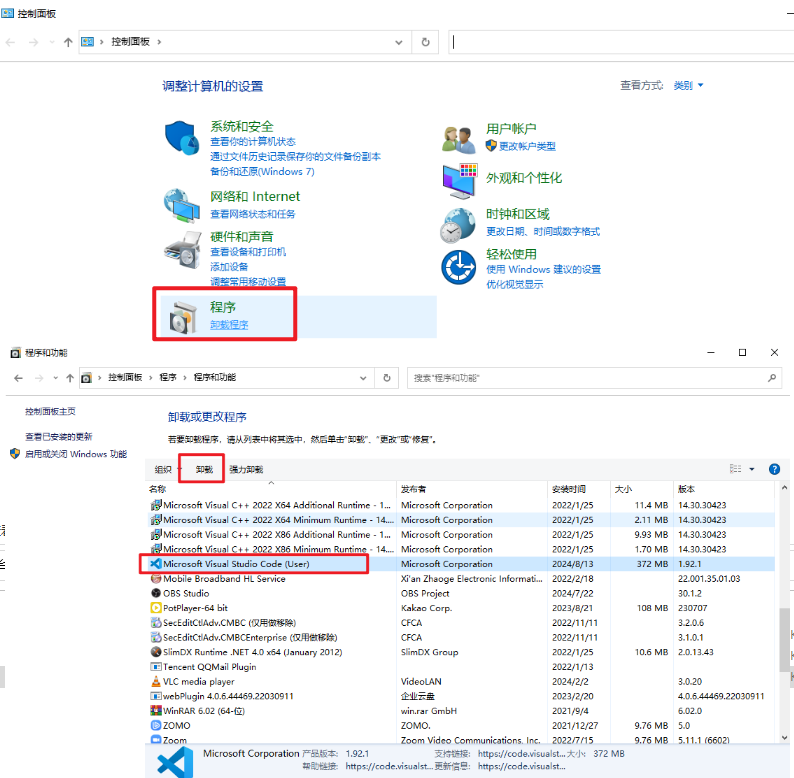Open 启用或关闭 Windows 功能 link

(76, 454)
